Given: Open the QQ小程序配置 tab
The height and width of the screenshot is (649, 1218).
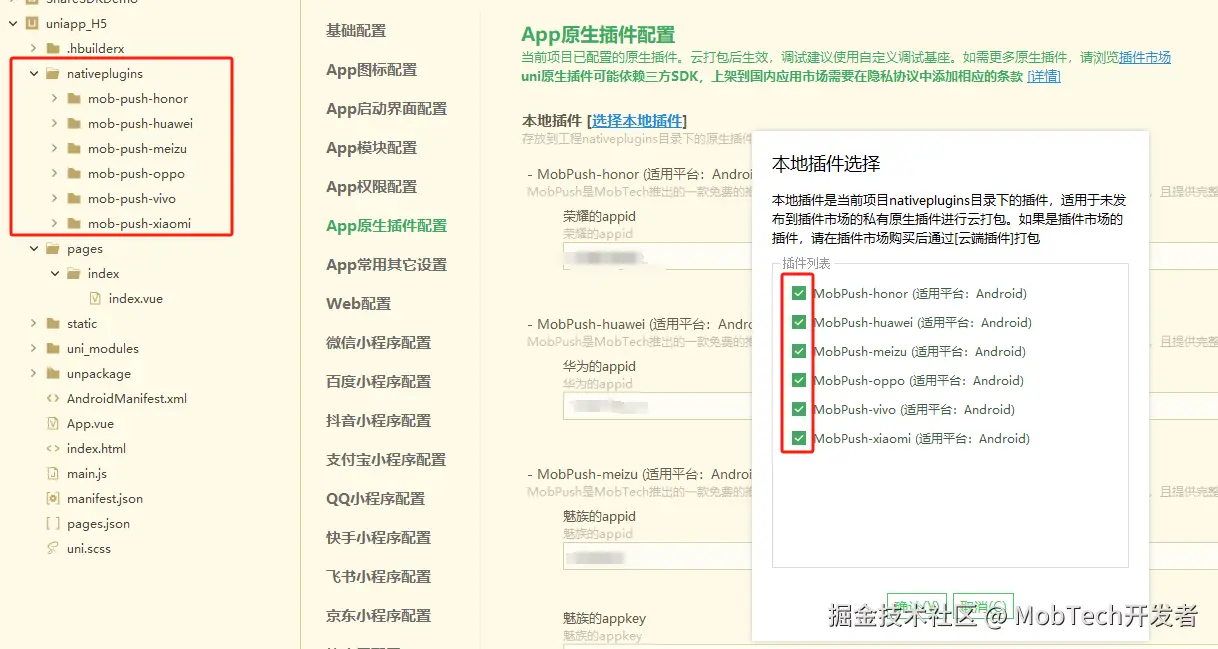Looking at the screenshot, I should pyautogui.click(x=376, y=499).
